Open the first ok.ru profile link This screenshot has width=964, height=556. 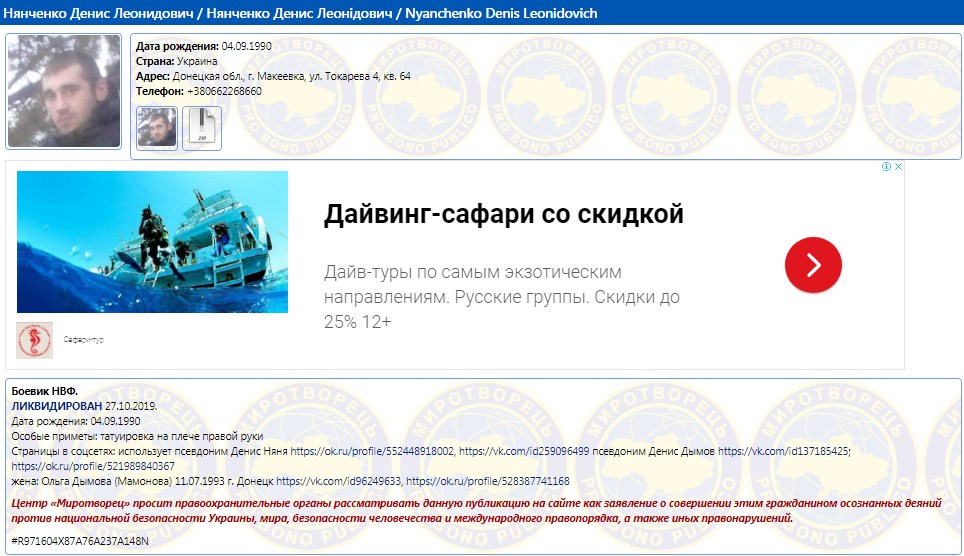click(x=372, y=451)
